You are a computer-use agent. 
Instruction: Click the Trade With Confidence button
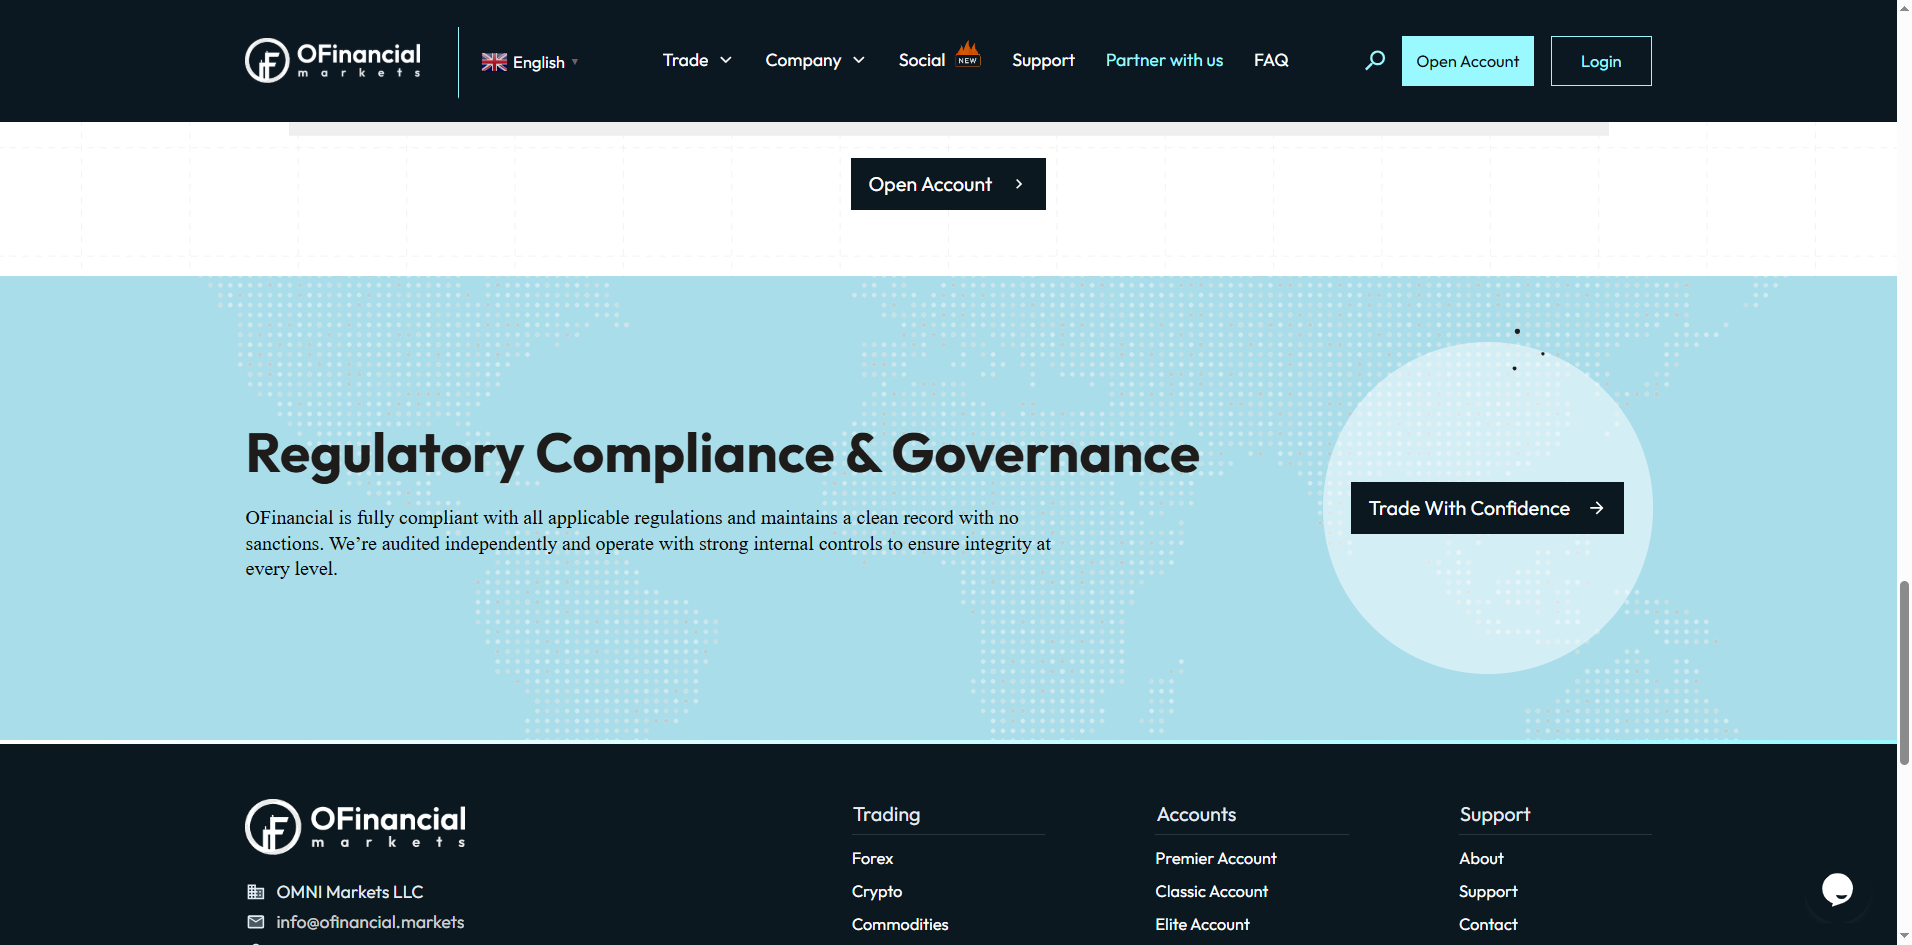1487,508
